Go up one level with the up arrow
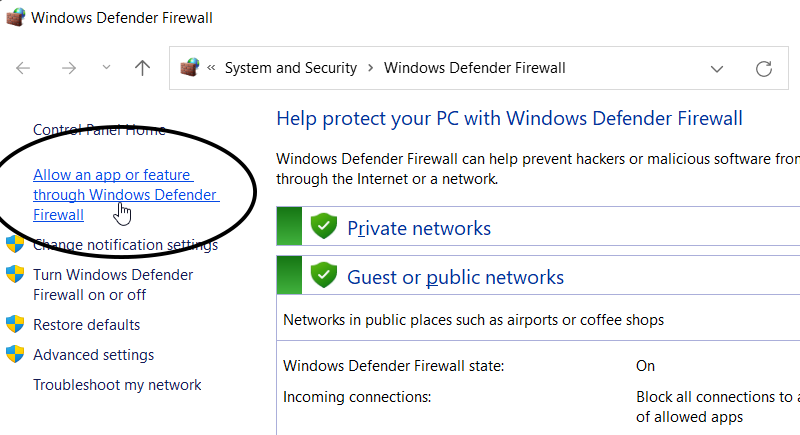 (142, 68)
